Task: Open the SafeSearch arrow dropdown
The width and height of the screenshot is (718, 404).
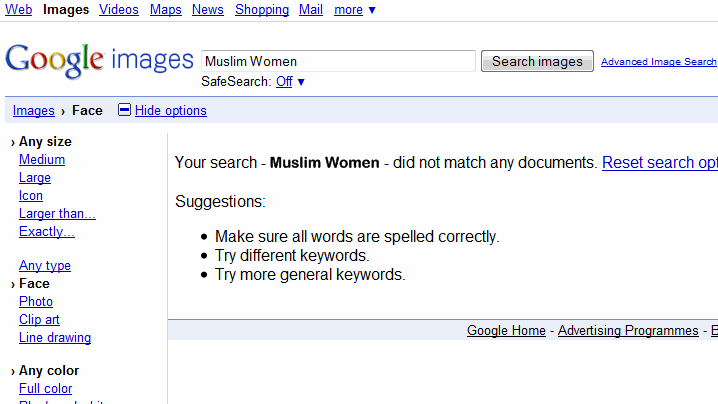Action: click(301, 82)
